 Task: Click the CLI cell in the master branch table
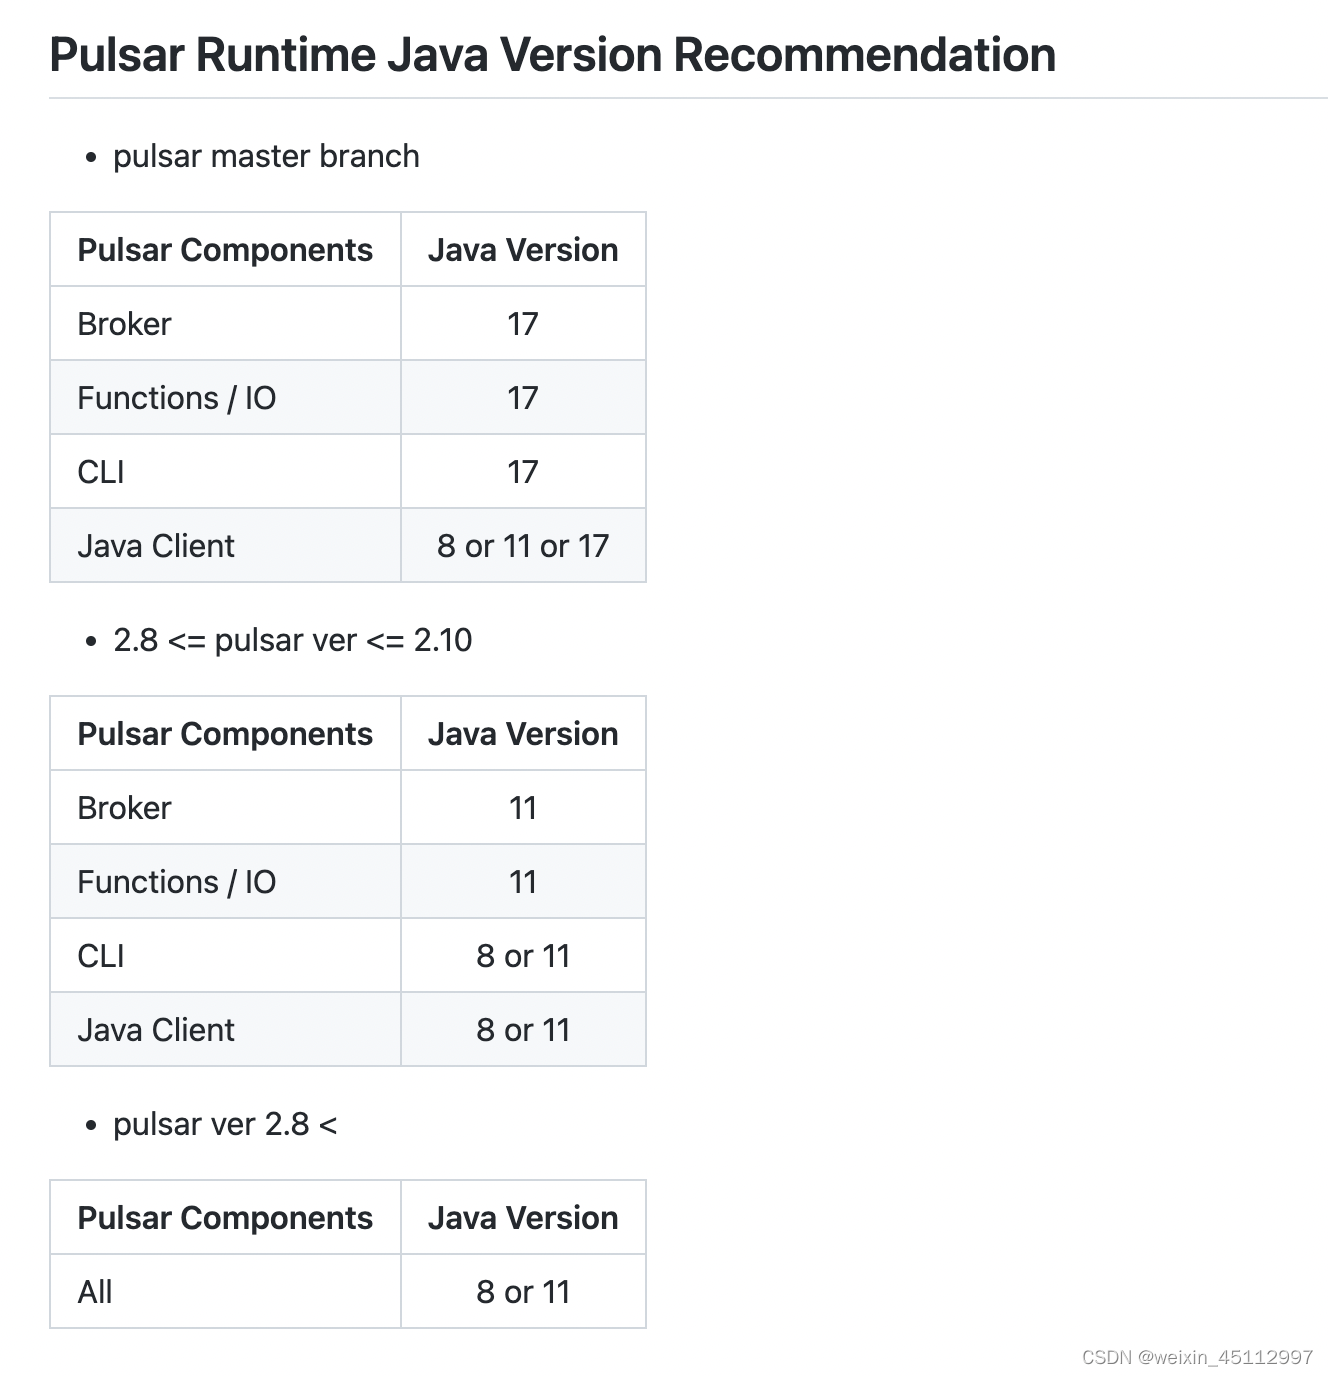click(101, 472)
